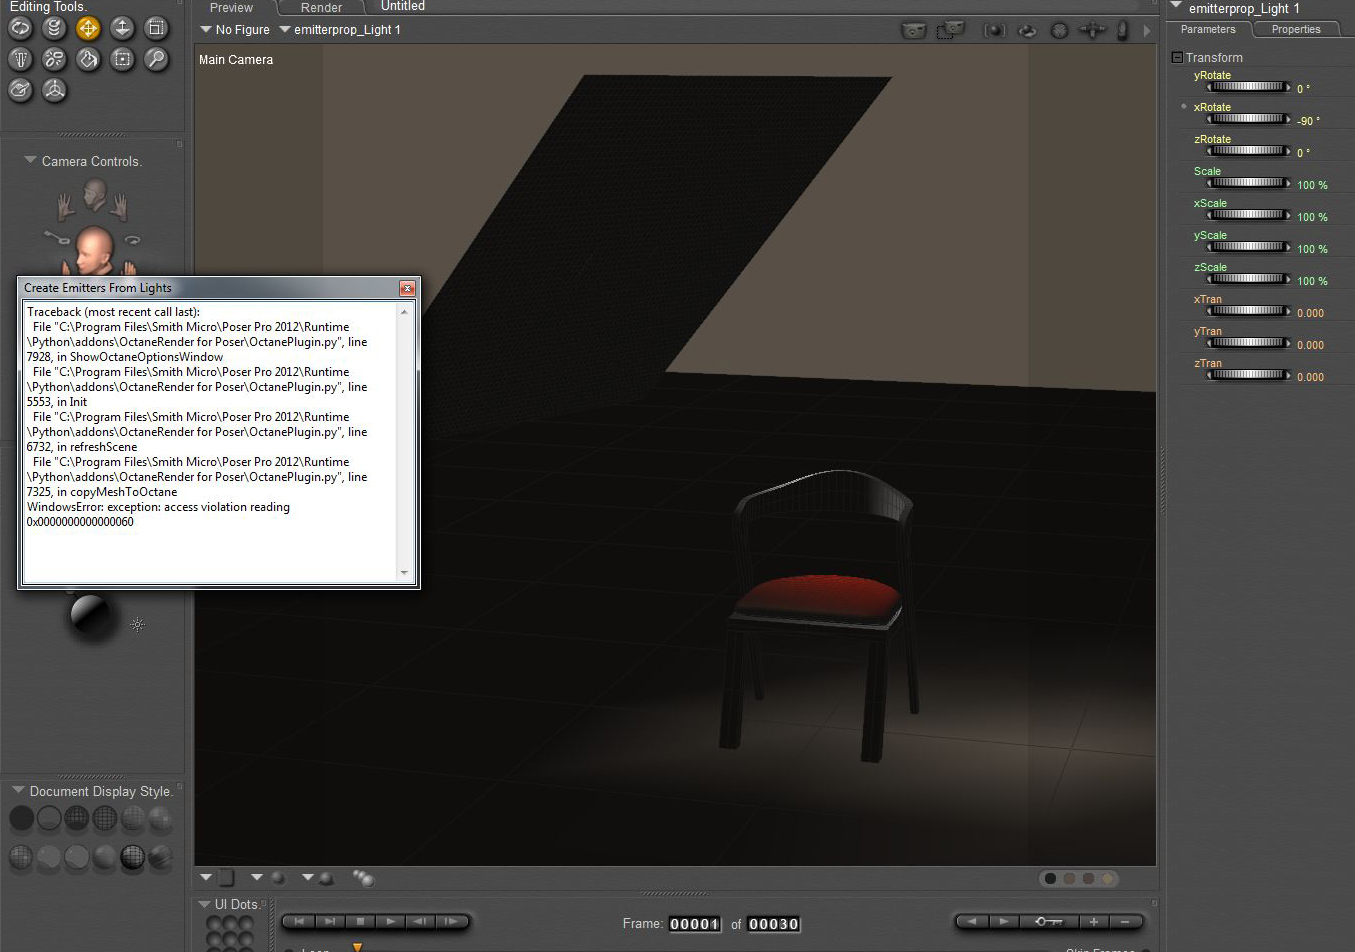Viewport: 1355px width, 952px height.
Task: Click the small light icon beside the sphere
Action: tap(138, 624)
